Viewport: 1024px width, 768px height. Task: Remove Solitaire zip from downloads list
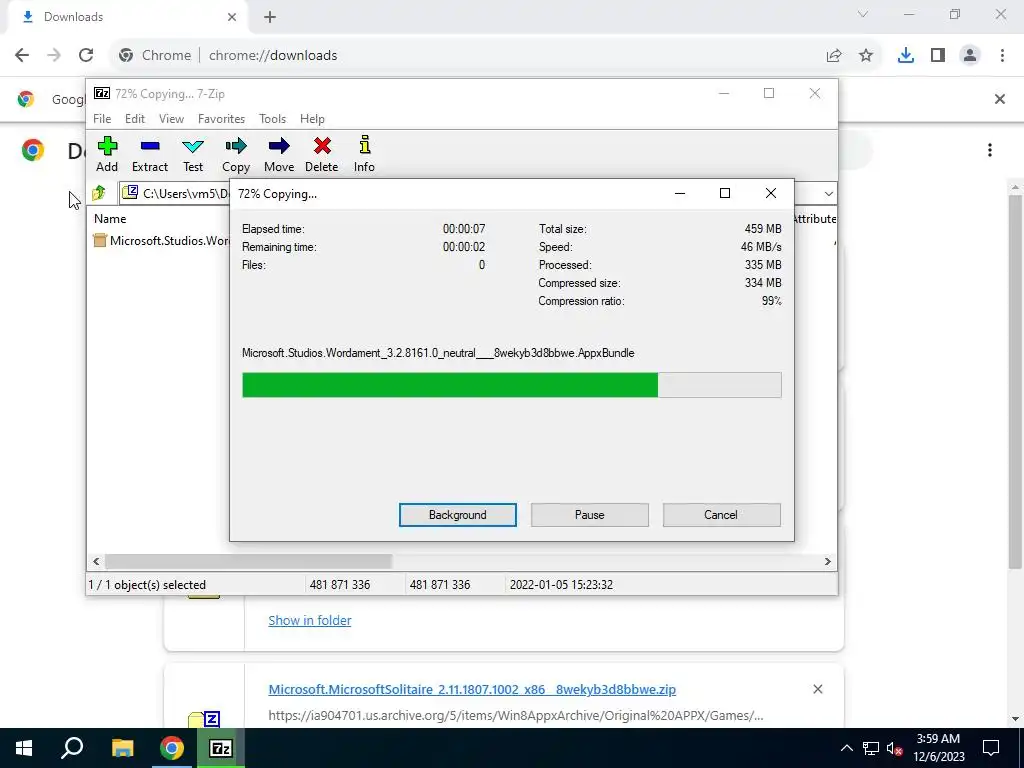818,689
